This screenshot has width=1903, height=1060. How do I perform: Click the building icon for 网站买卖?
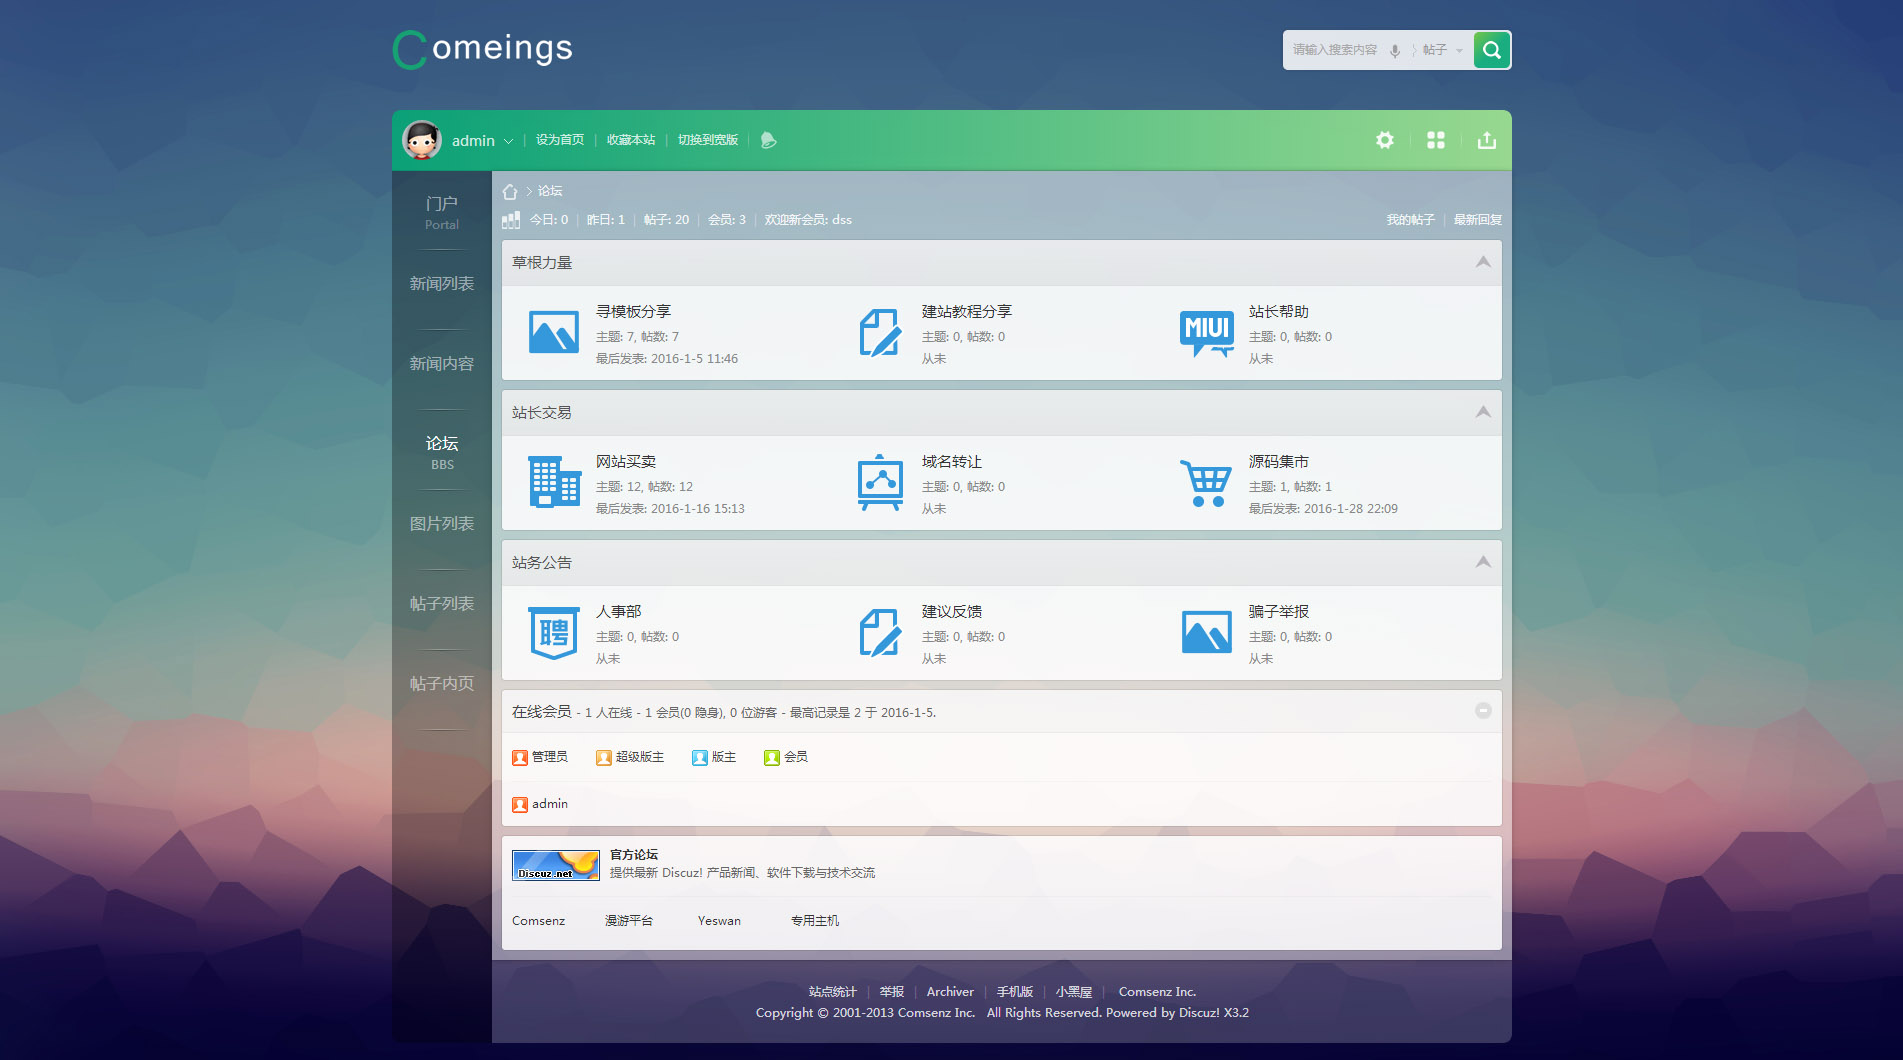click(554, 482)
